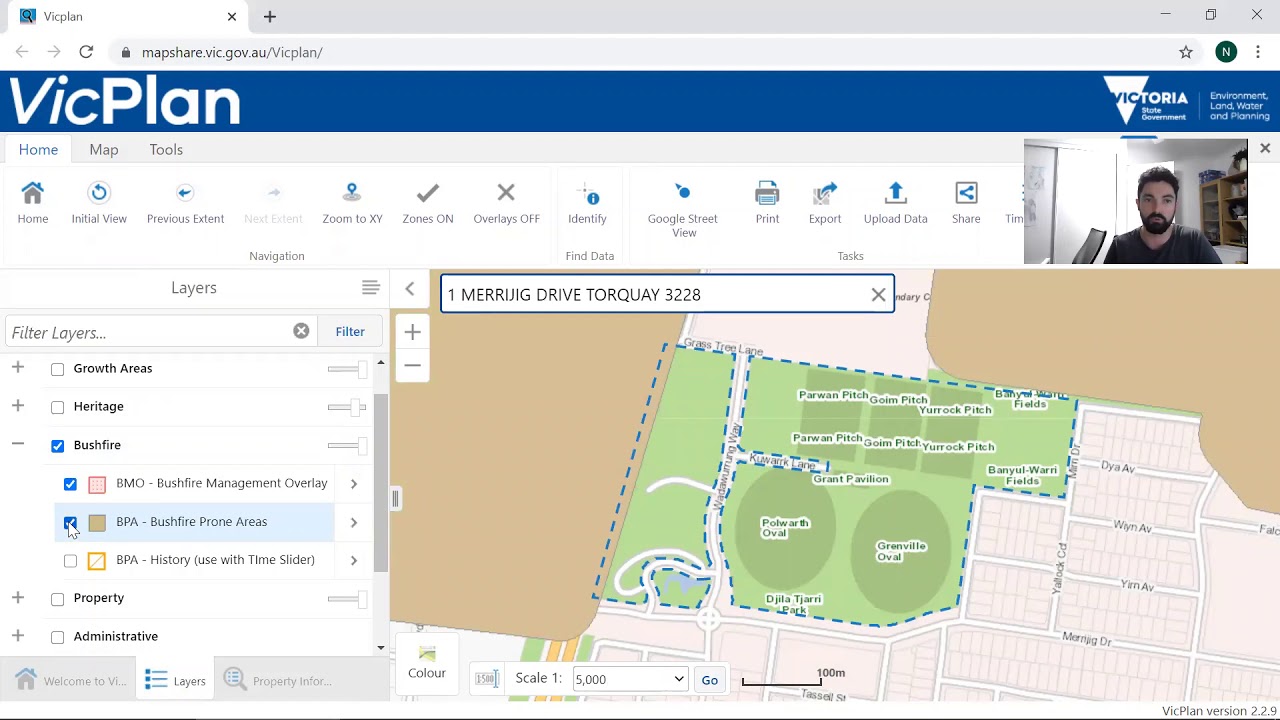Export the map
Viewport: 1280px width, 720px height.
point(825,201)
